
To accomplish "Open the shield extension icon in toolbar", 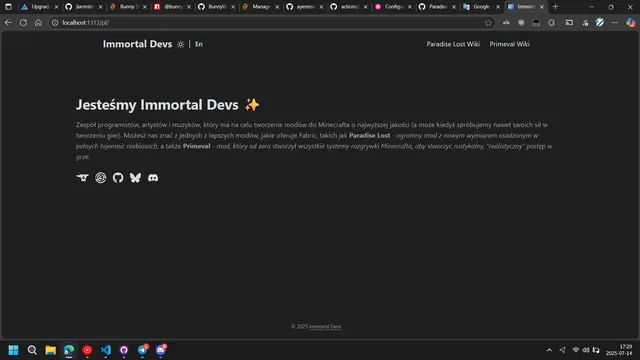I will (x=521, y=23).
